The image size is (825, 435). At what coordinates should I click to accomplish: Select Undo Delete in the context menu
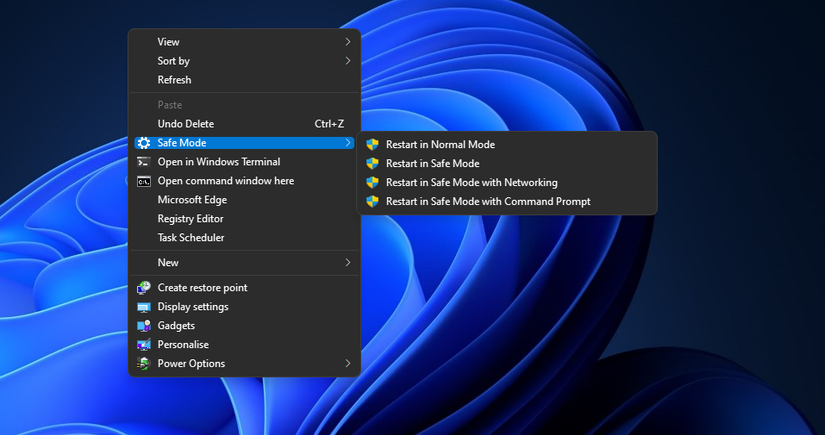click(244, 124)
